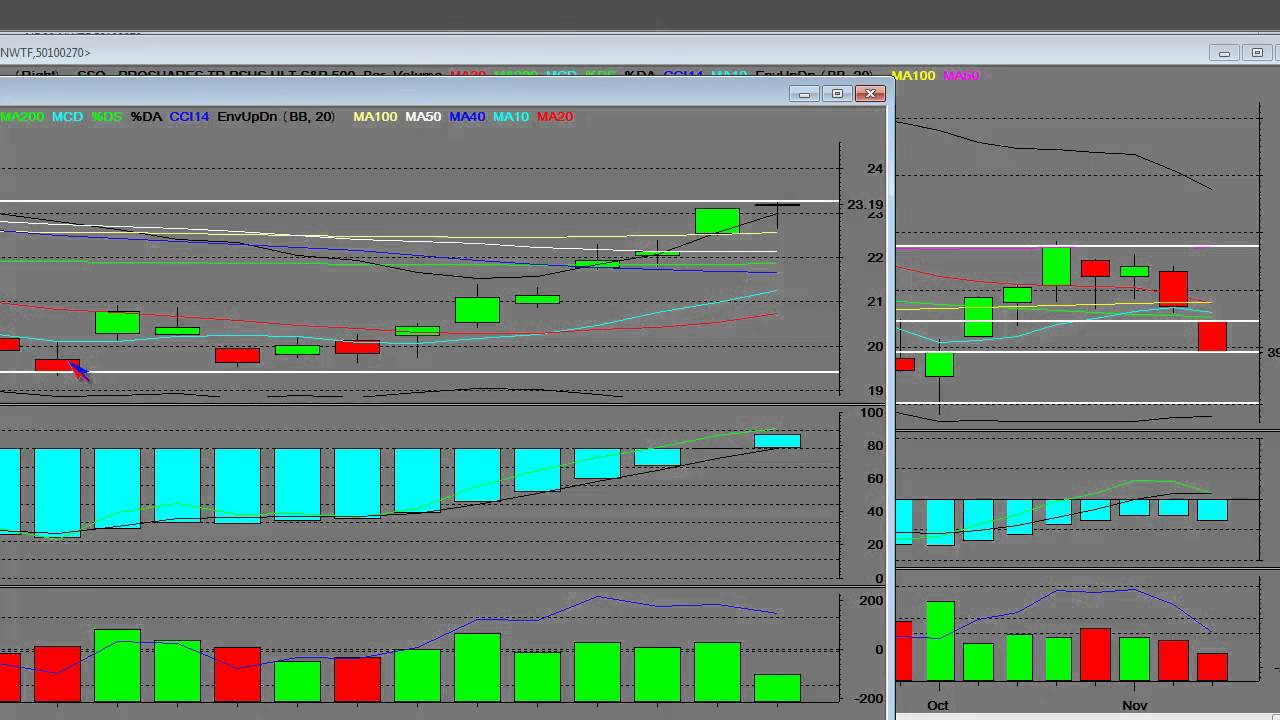This screenshot has width=1280, height=720.
Task: Click the yellow MA100 label in front chart
Action: pyautogui.click(x=375, y=117)
